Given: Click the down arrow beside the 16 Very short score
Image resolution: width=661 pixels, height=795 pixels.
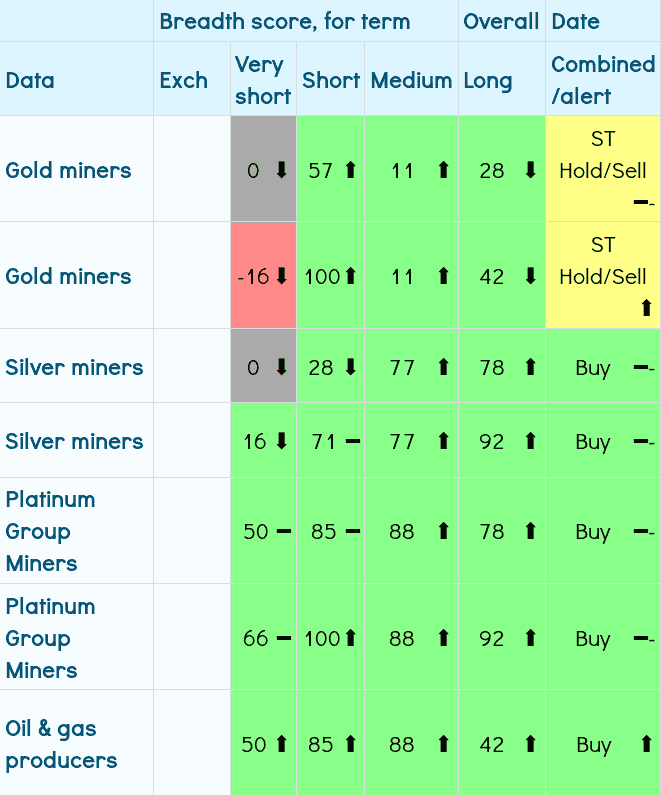Looking at the screenshot, I should click(x=281, y=441).
